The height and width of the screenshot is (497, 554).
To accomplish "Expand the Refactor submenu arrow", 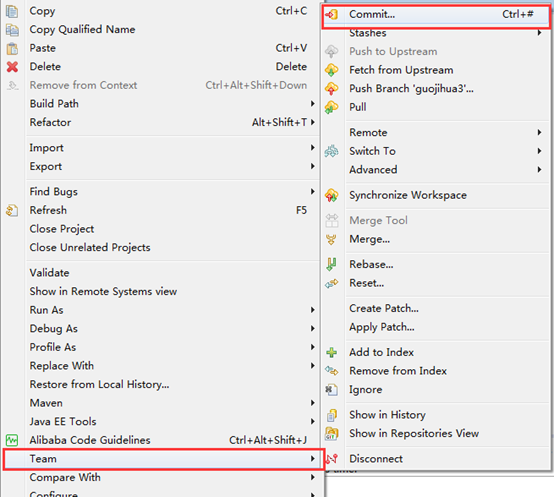I will 312,123.
